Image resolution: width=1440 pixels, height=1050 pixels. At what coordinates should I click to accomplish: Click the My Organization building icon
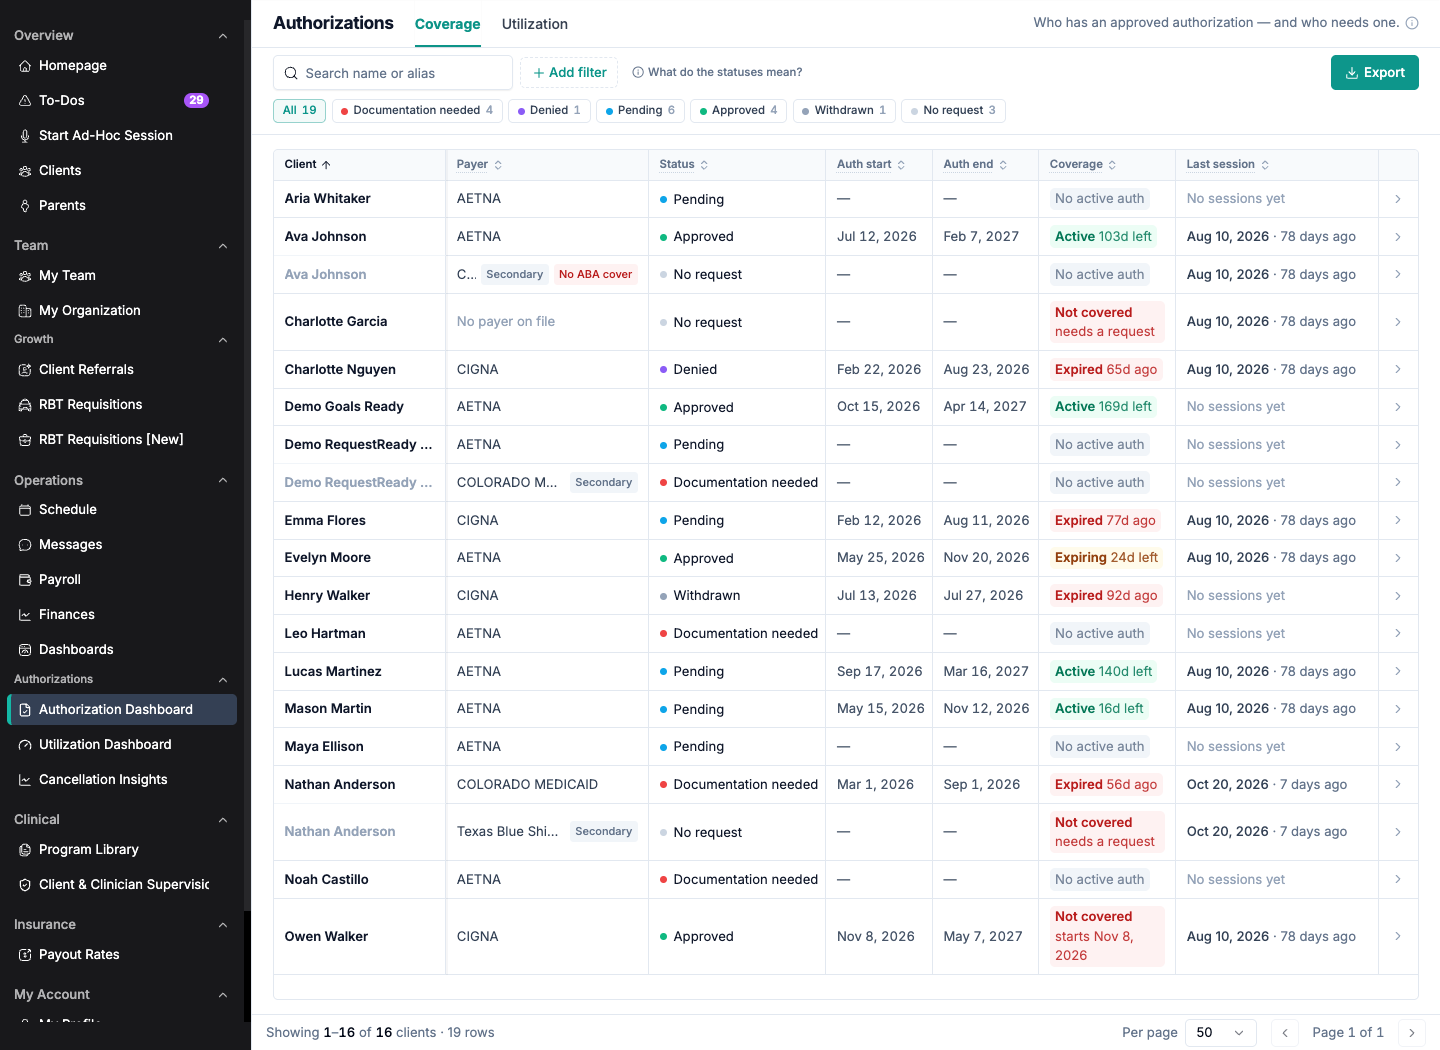[25, 311]
